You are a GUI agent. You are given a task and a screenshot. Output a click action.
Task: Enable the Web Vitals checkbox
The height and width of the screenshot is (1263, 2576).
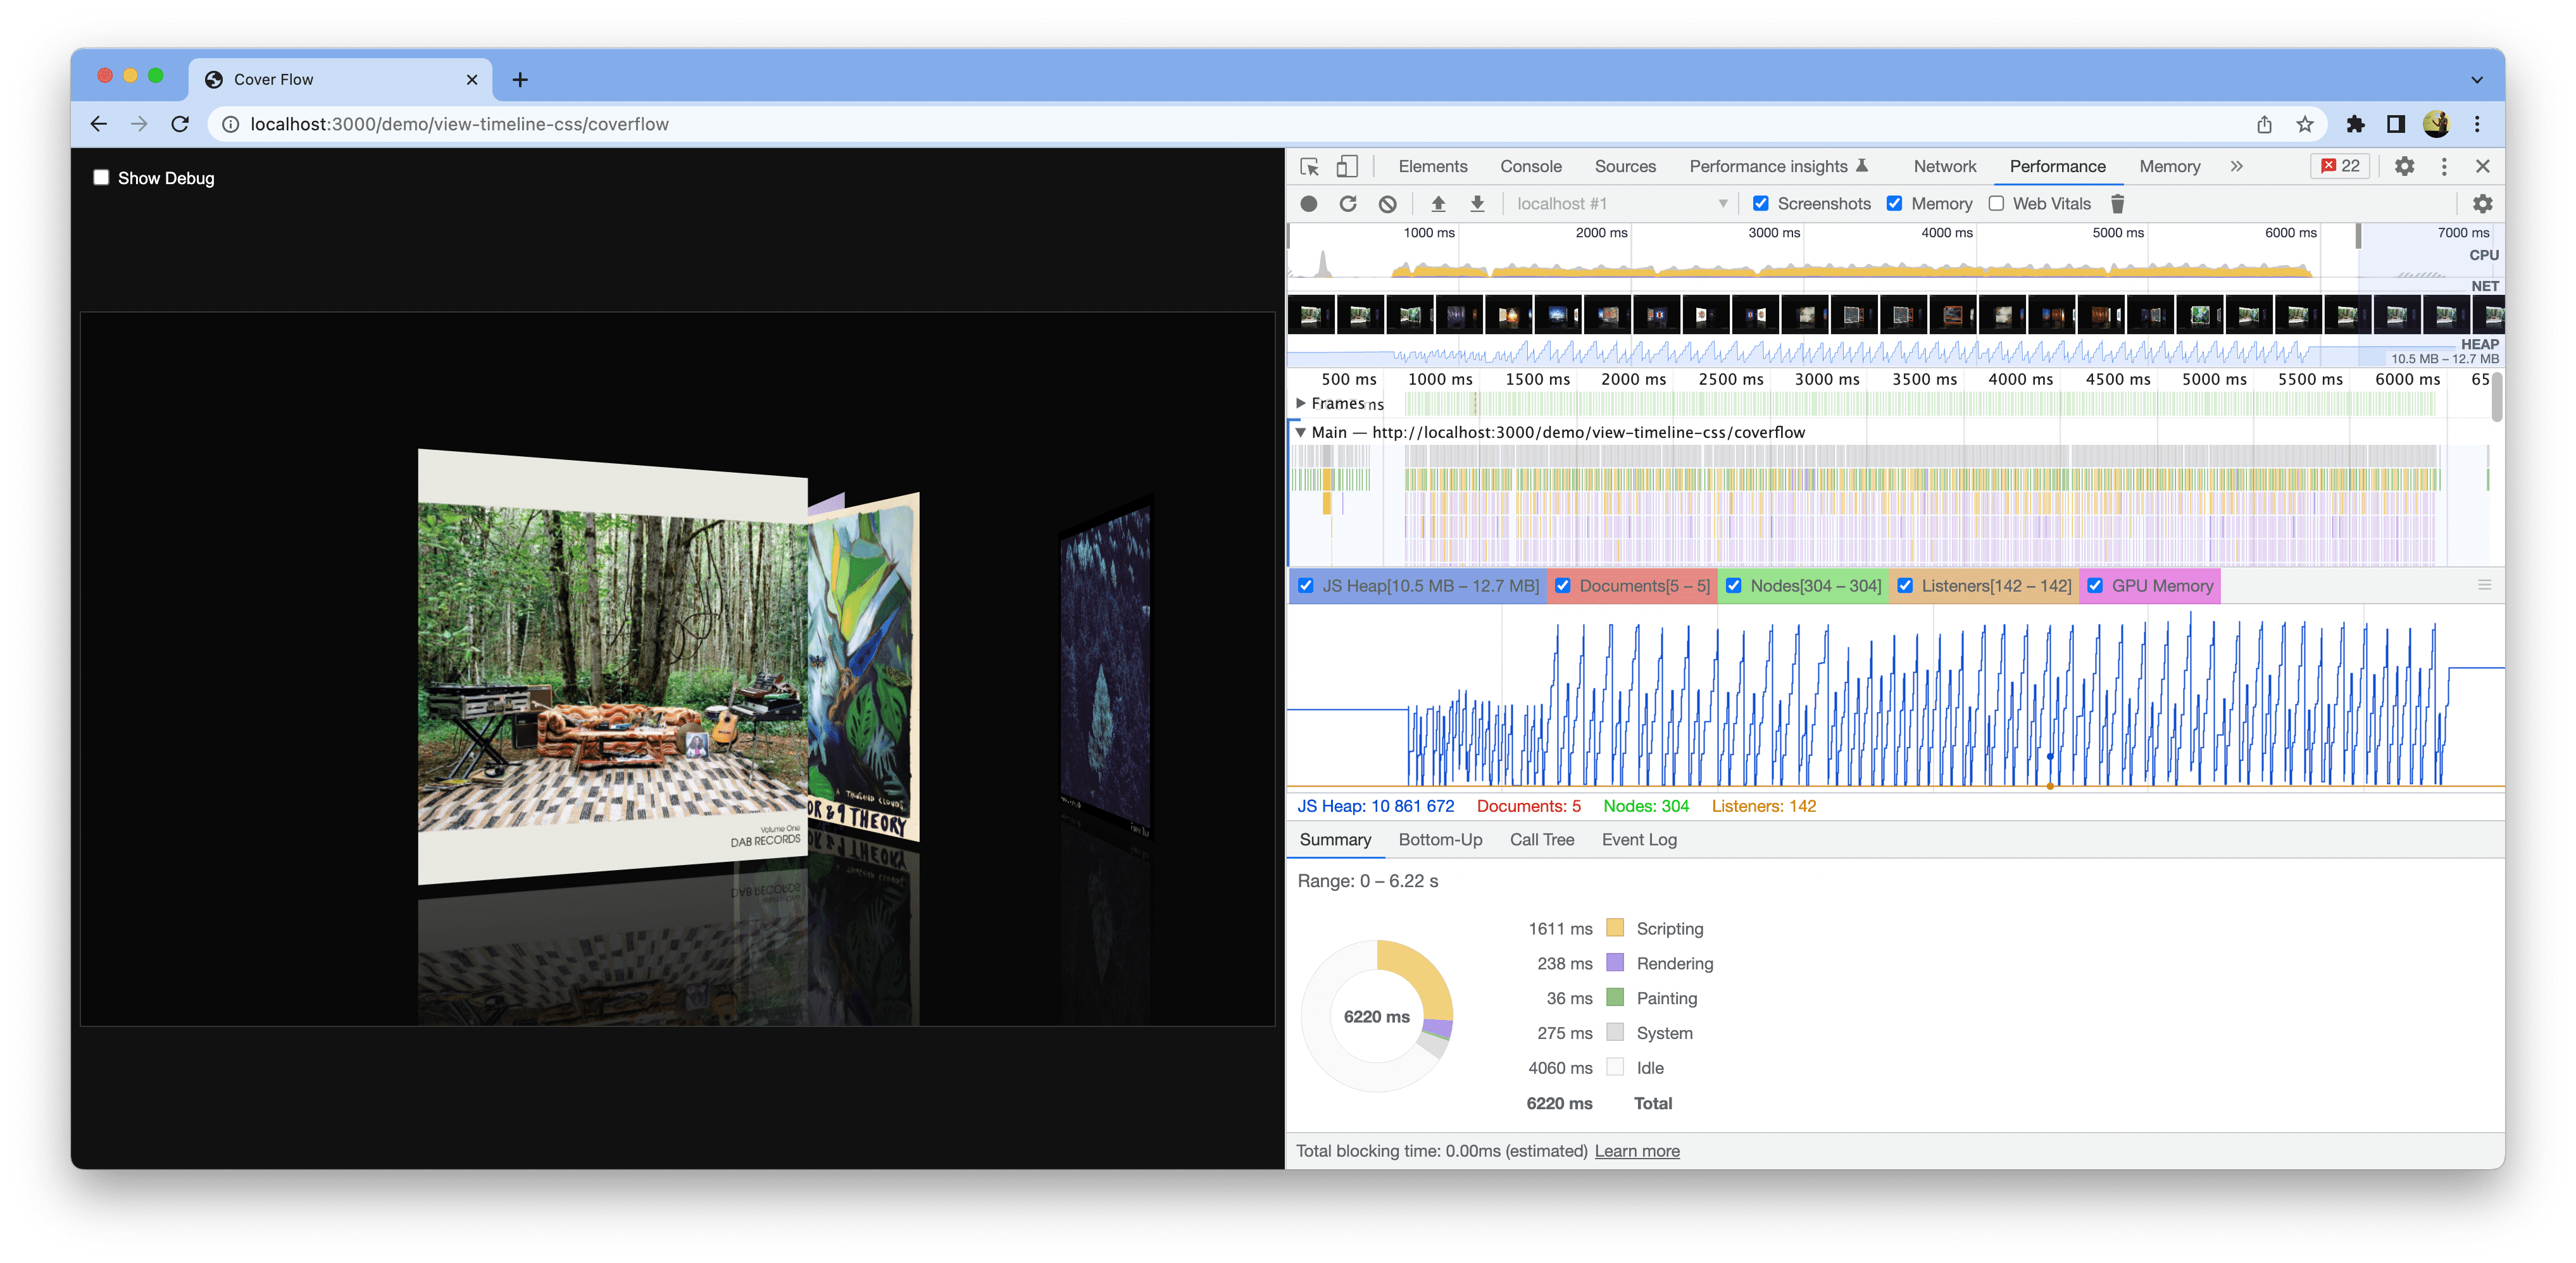pos(1998,204)
